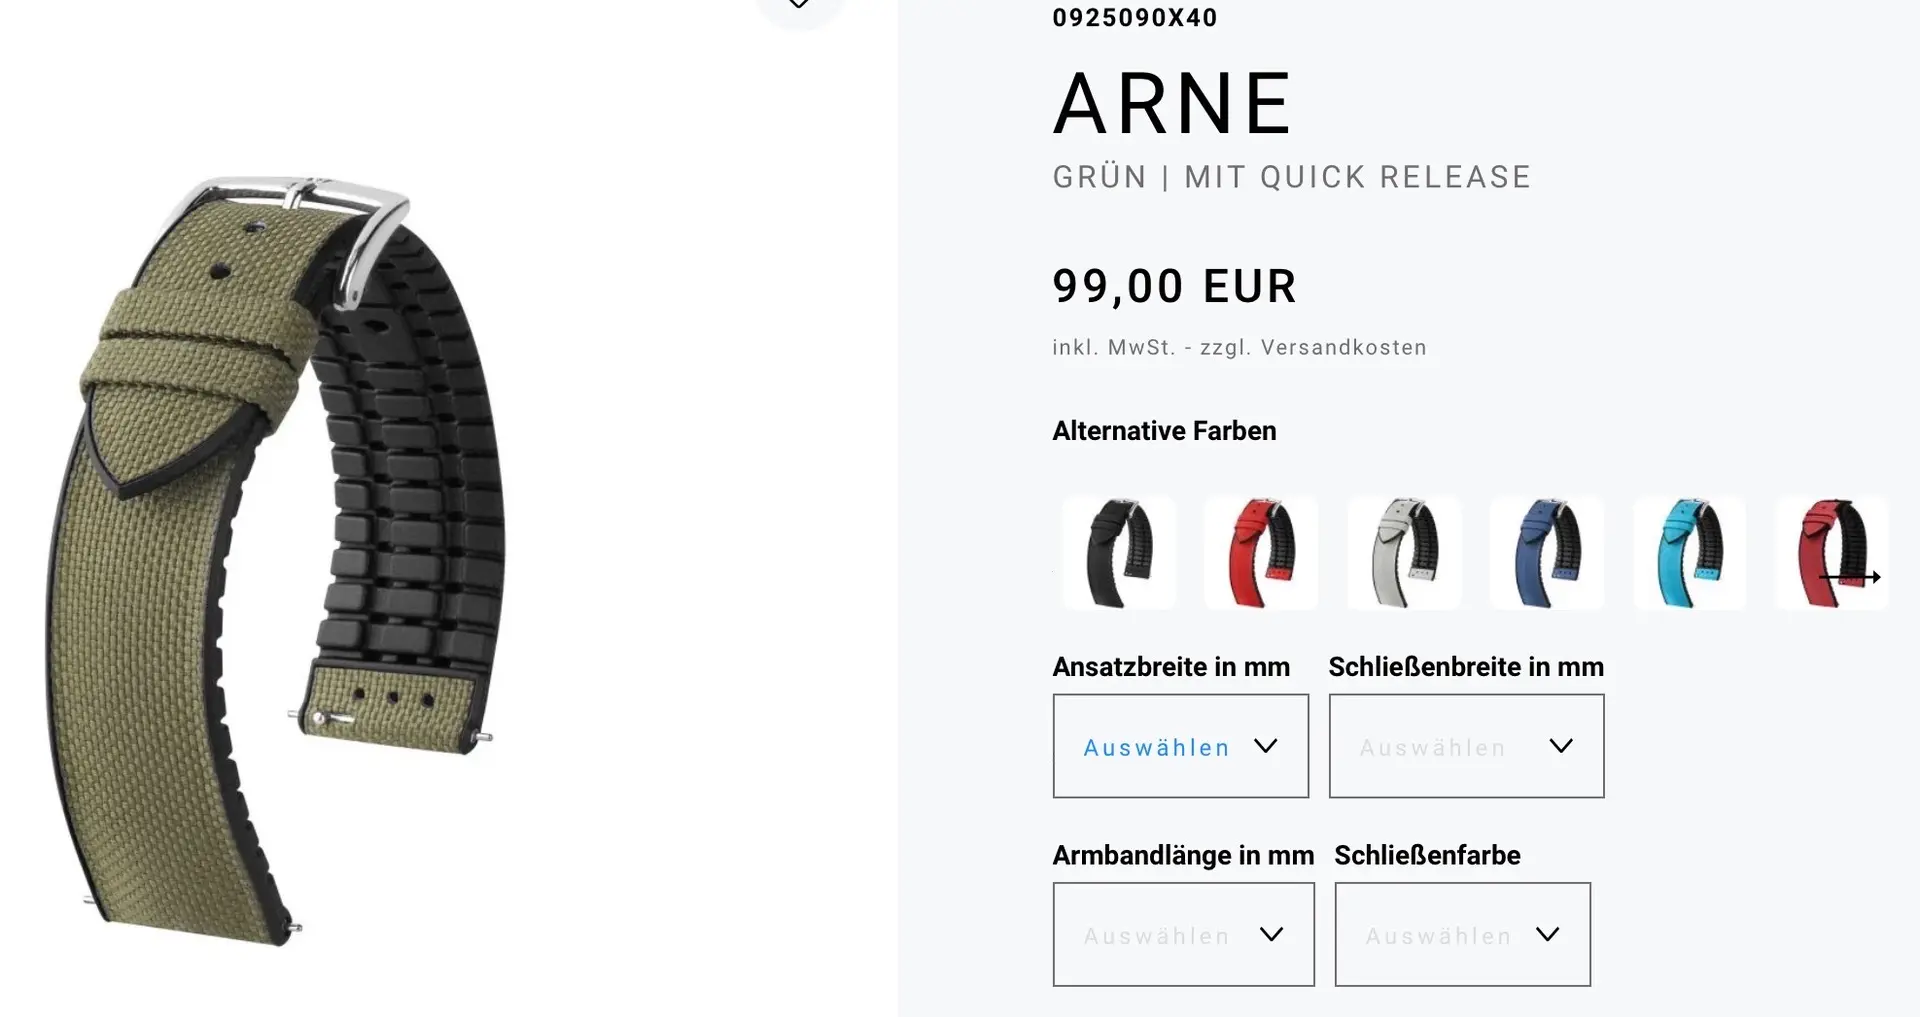The image size is (1920, 1017).
Task: Expand the Schließenbreite in mm dropdown
Action: point(1466,746)
